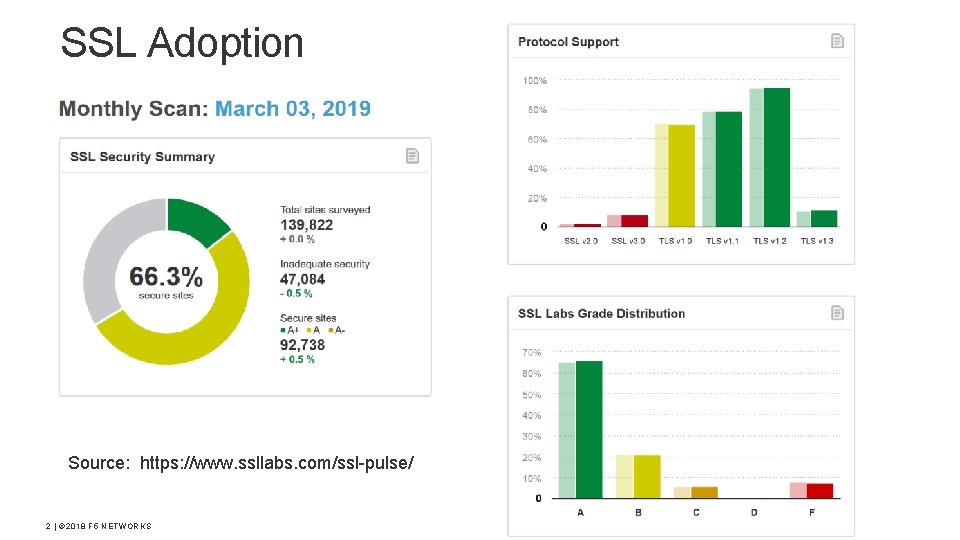Screen dimensions: 960x540
Task: Click the grade B yellow bar
Action: click(647, 476)
